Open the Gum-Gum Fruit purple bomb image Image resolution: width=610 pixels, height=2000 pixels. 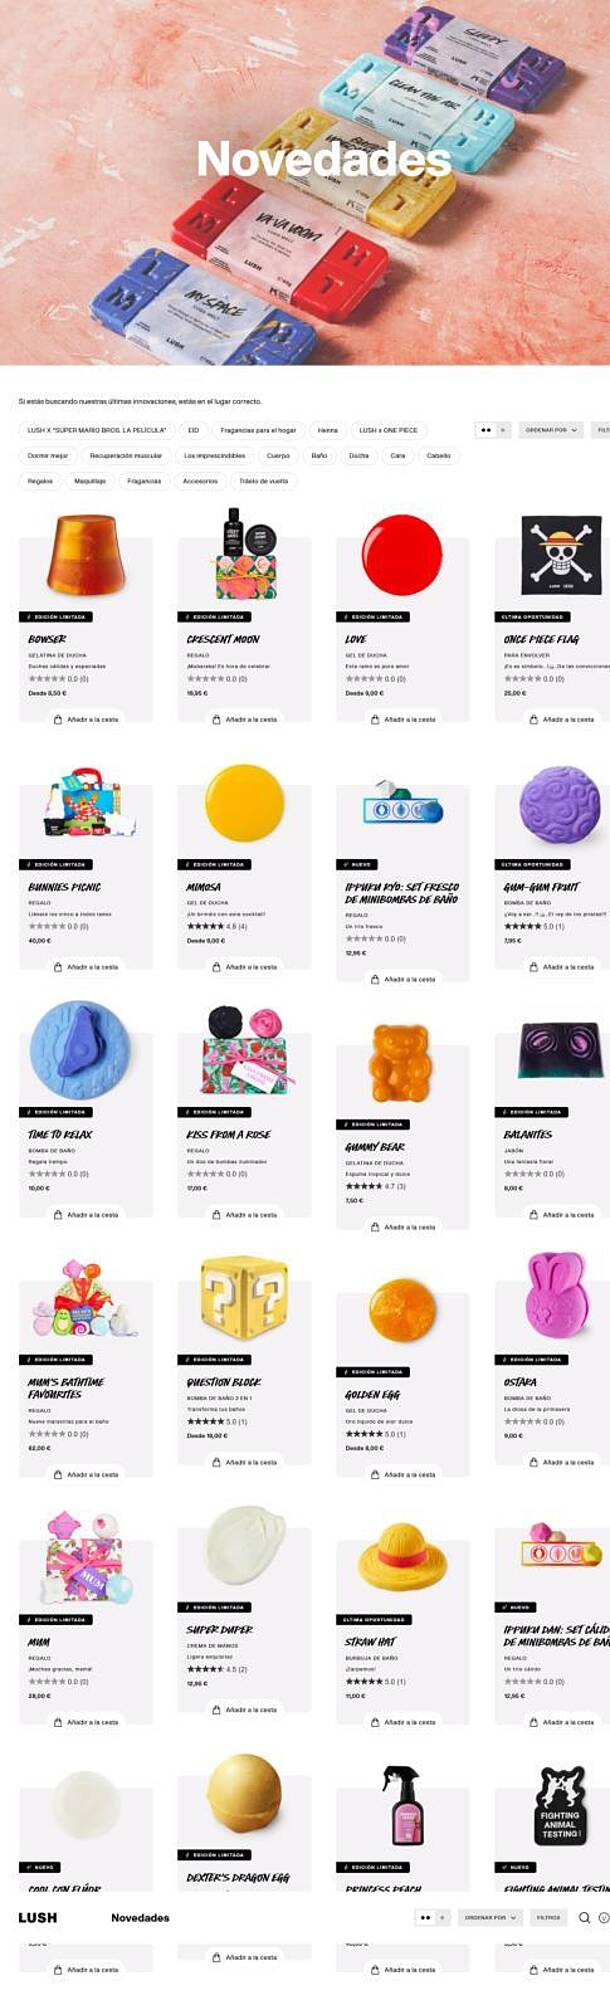tap(559, 806)
